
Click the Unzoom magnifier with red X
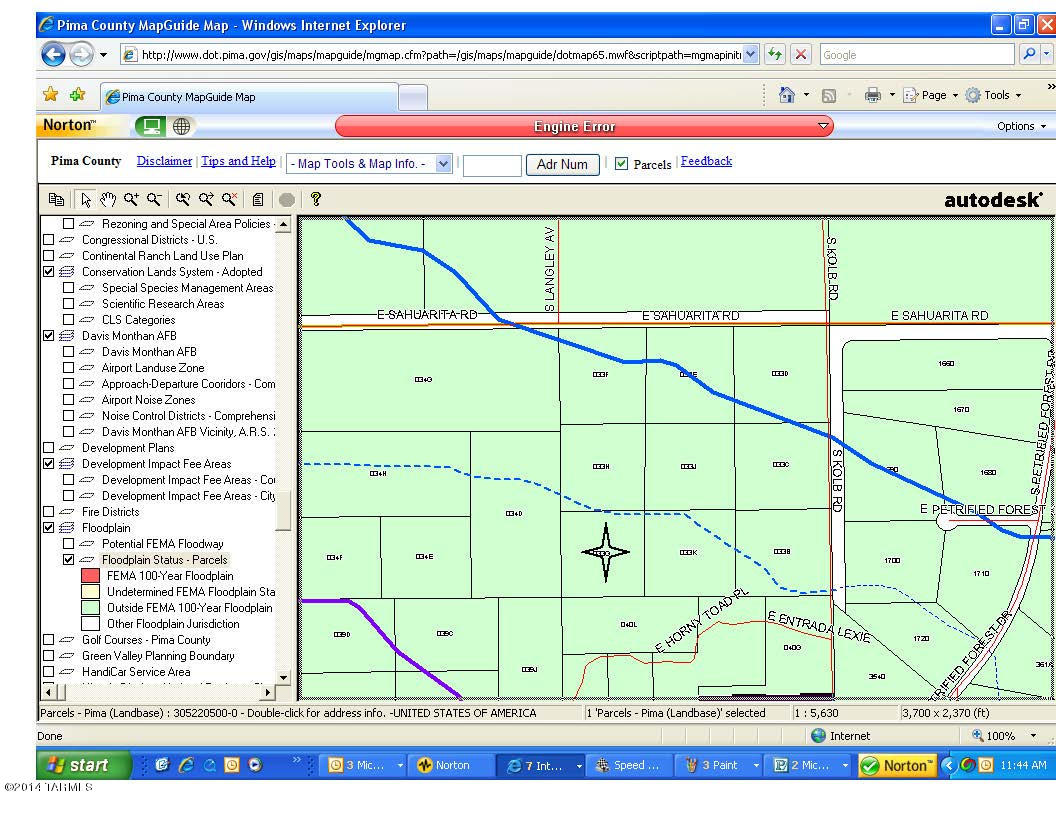[229, 199]
